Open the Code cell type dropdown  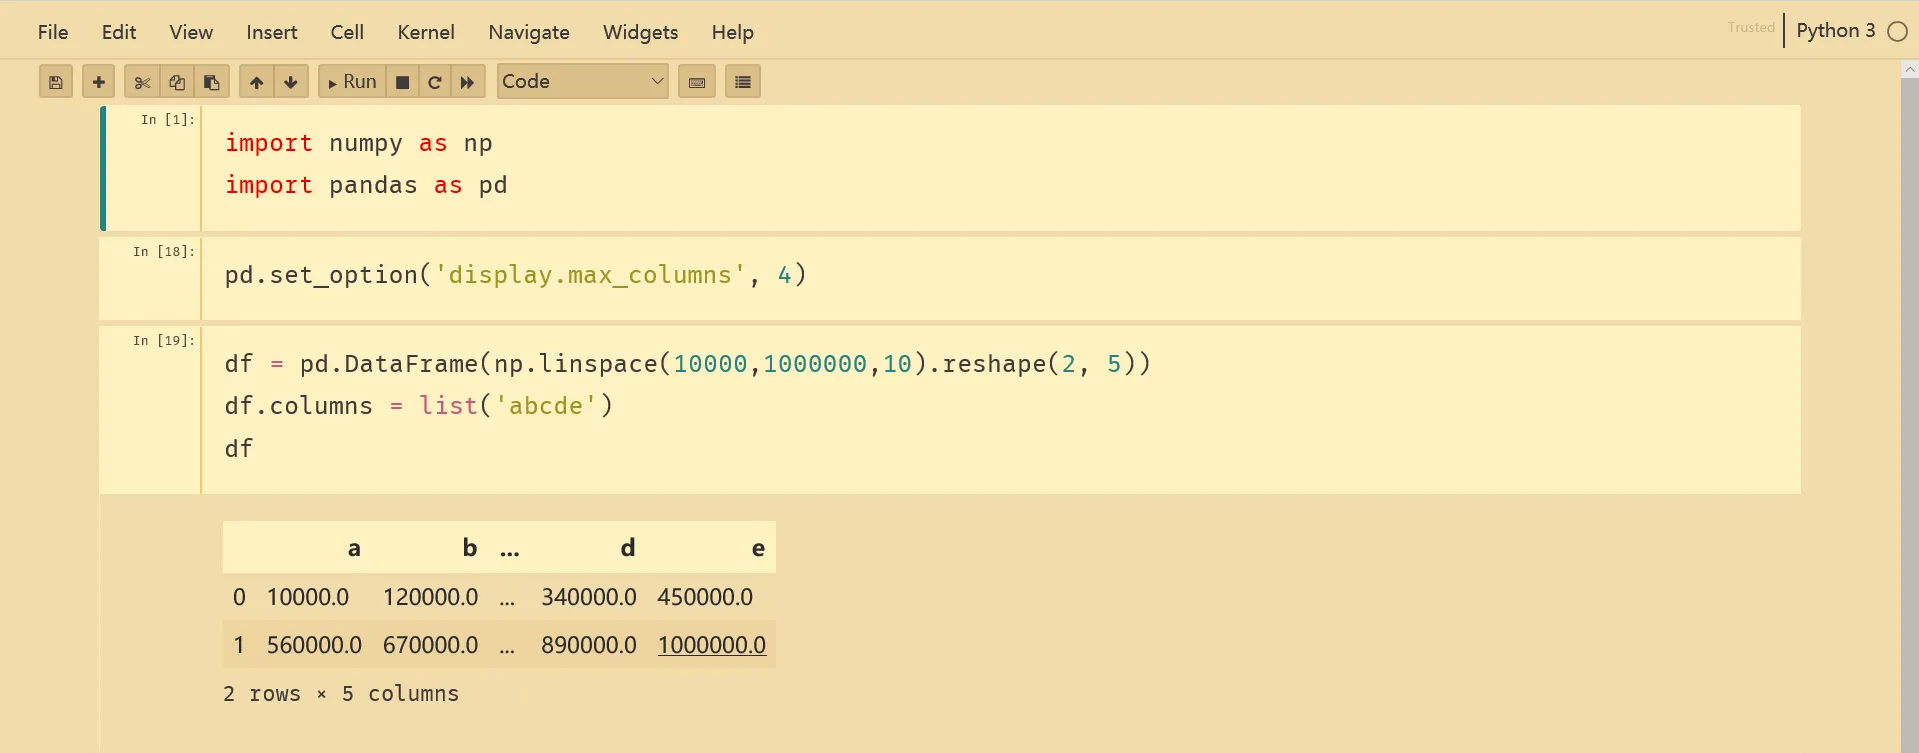(x=583, y=81)
